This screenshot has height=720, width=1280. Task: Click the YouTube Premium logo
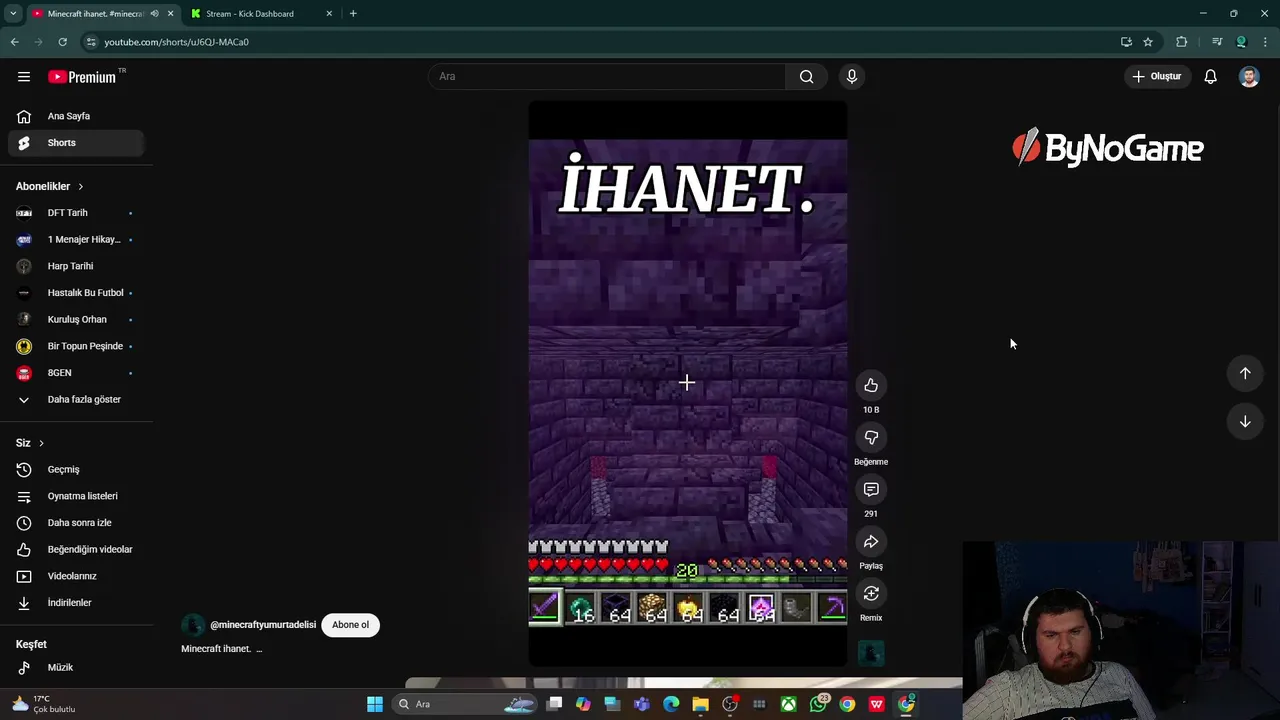pyautogui.click(x=82, y=77)
